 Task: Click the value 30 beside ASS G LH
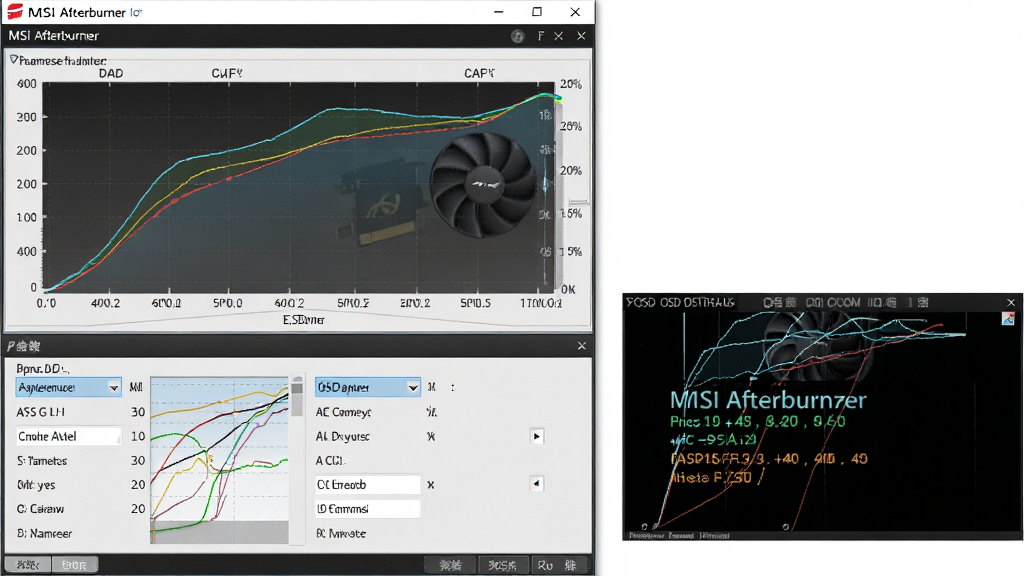click(138, 412)
